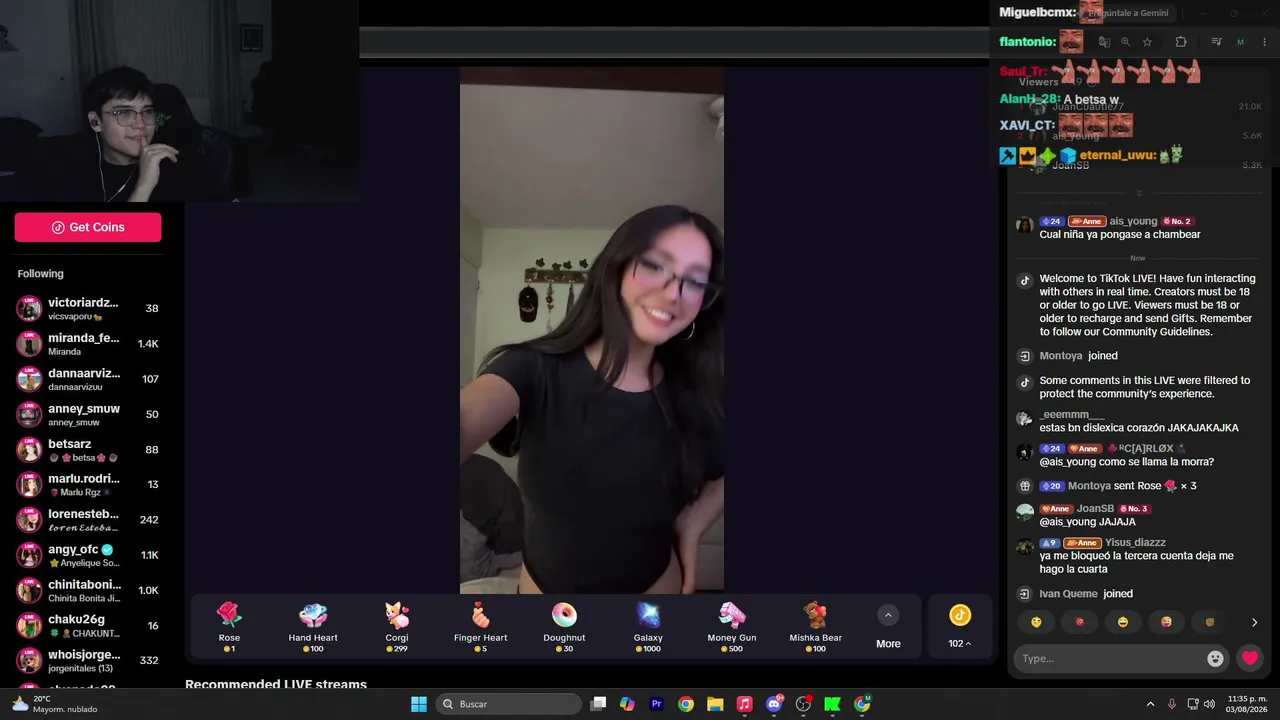
Task: Select chaku26g in the Following list
Action: (88, 625)
